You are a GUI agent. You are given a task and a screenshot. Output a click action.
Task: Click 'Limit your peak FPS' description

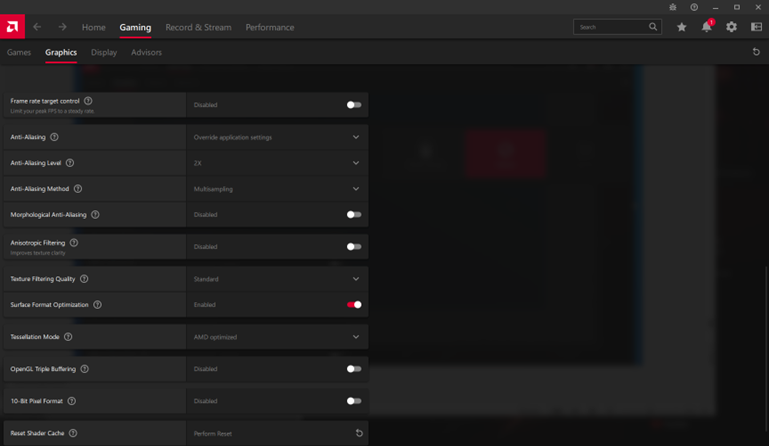[x=52, y=111]
